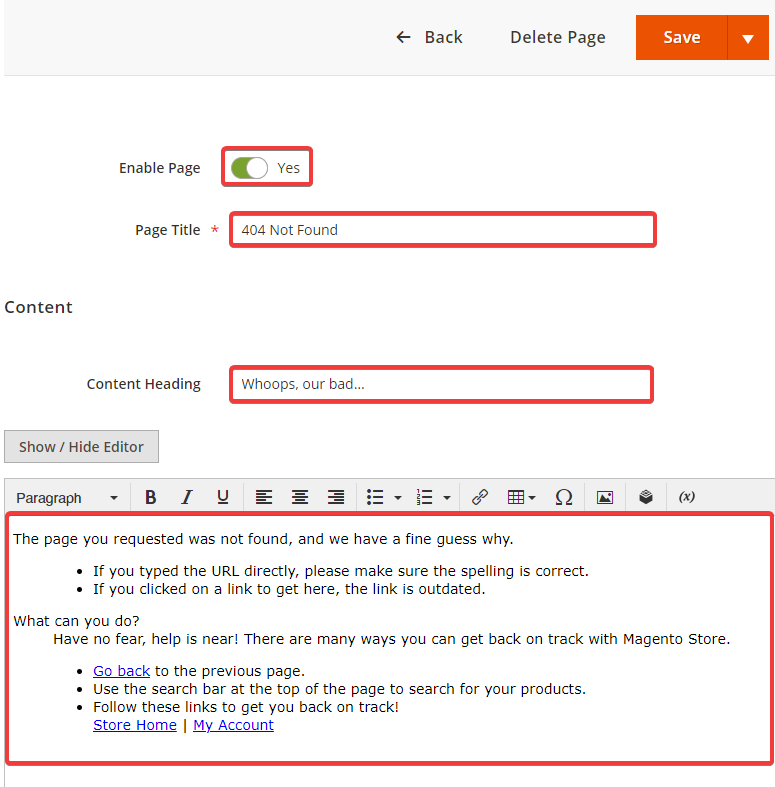Insert special character with omega icon
The height and width of the screenshot is (787, 775).
point(564,497)
